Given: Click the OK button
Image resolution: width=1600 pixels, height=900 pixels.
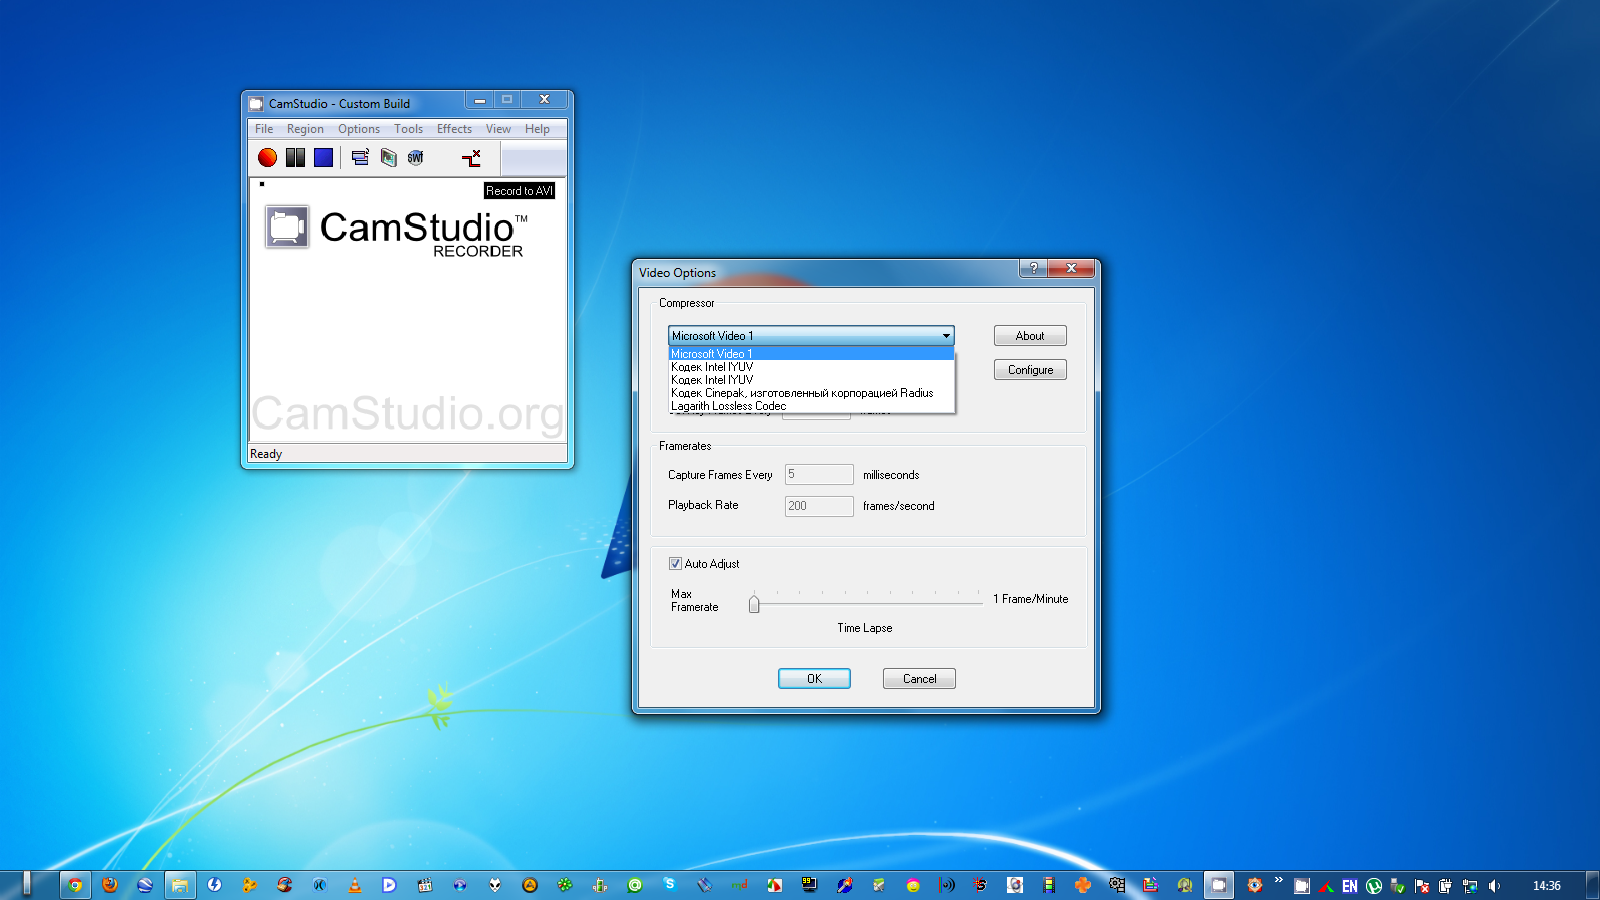Looking at the screenshot, I should tap(814, 679).
